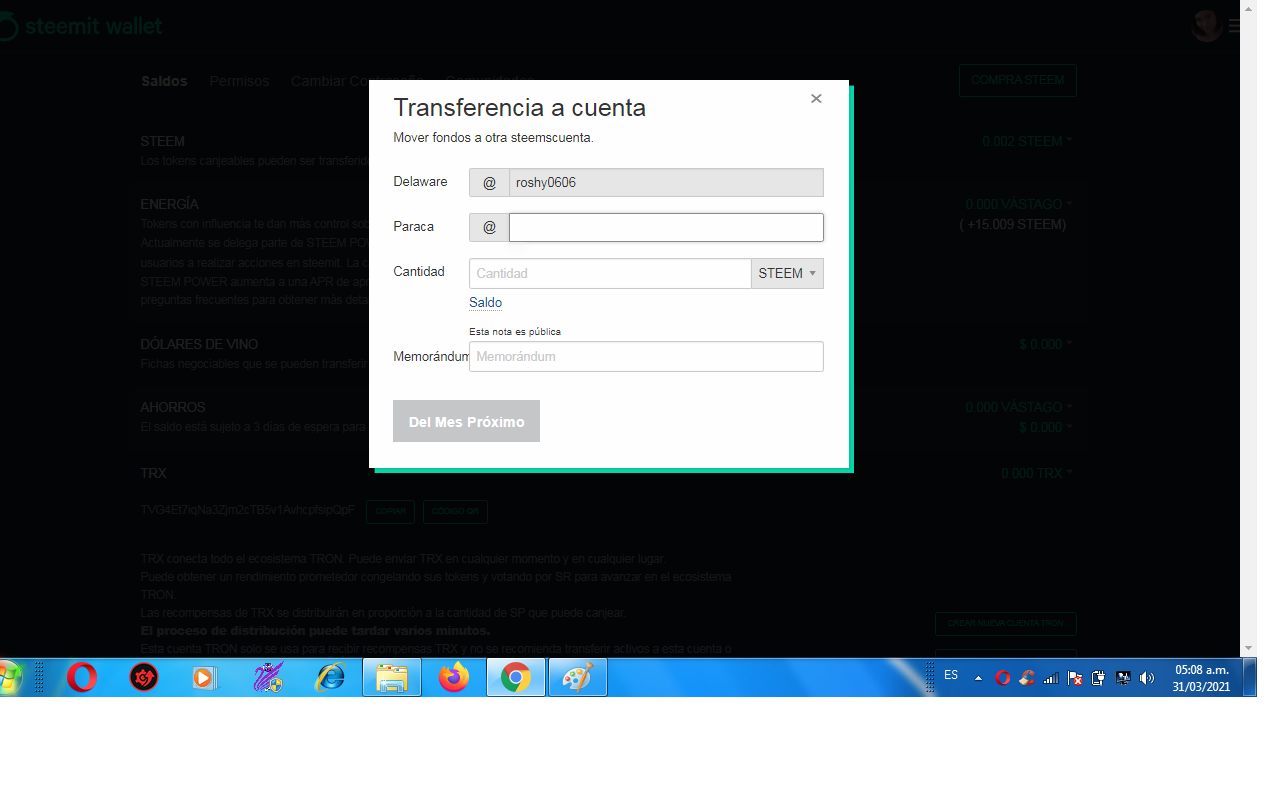Screen dimensions: 1280x800
Task: Click the Opera icon in system tray
Action: 1003,678
